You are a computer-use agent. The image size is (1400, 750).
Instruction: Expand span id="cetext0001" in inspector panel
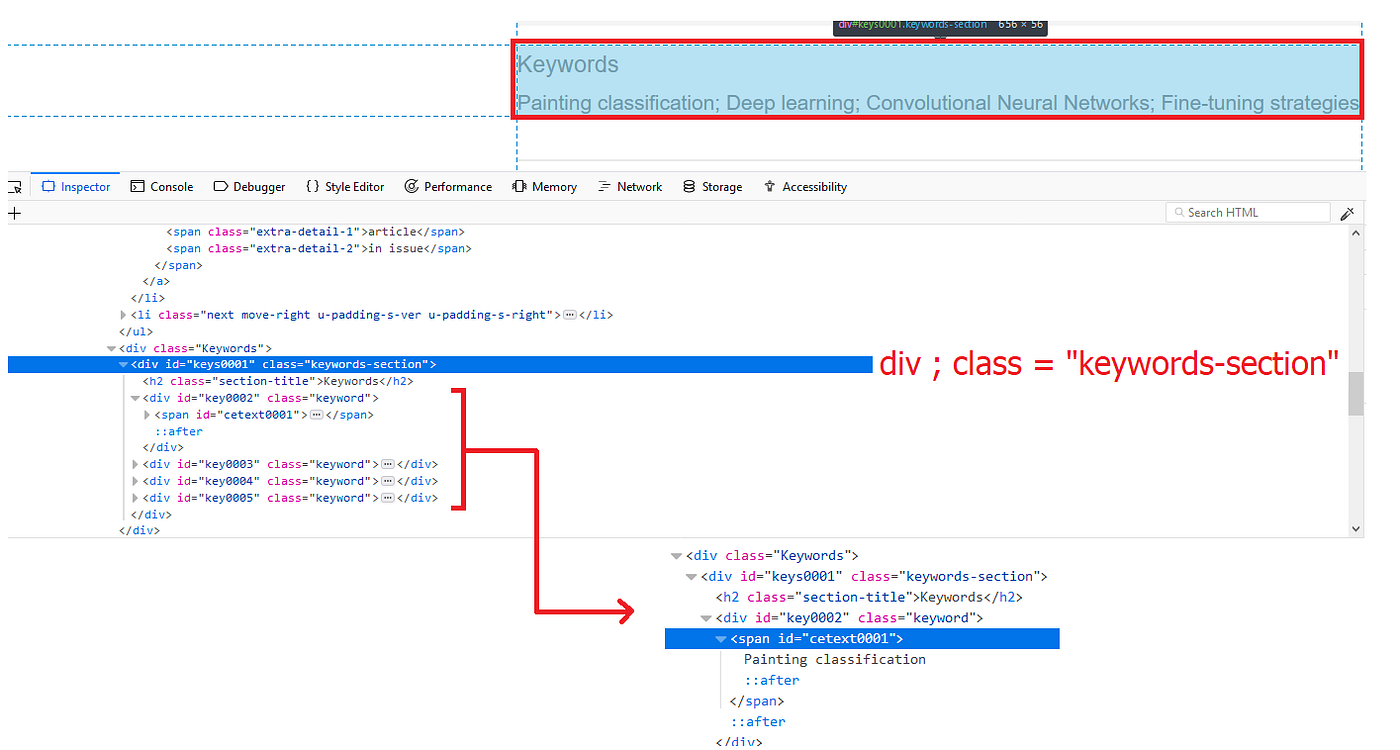[x=148, y=415]
